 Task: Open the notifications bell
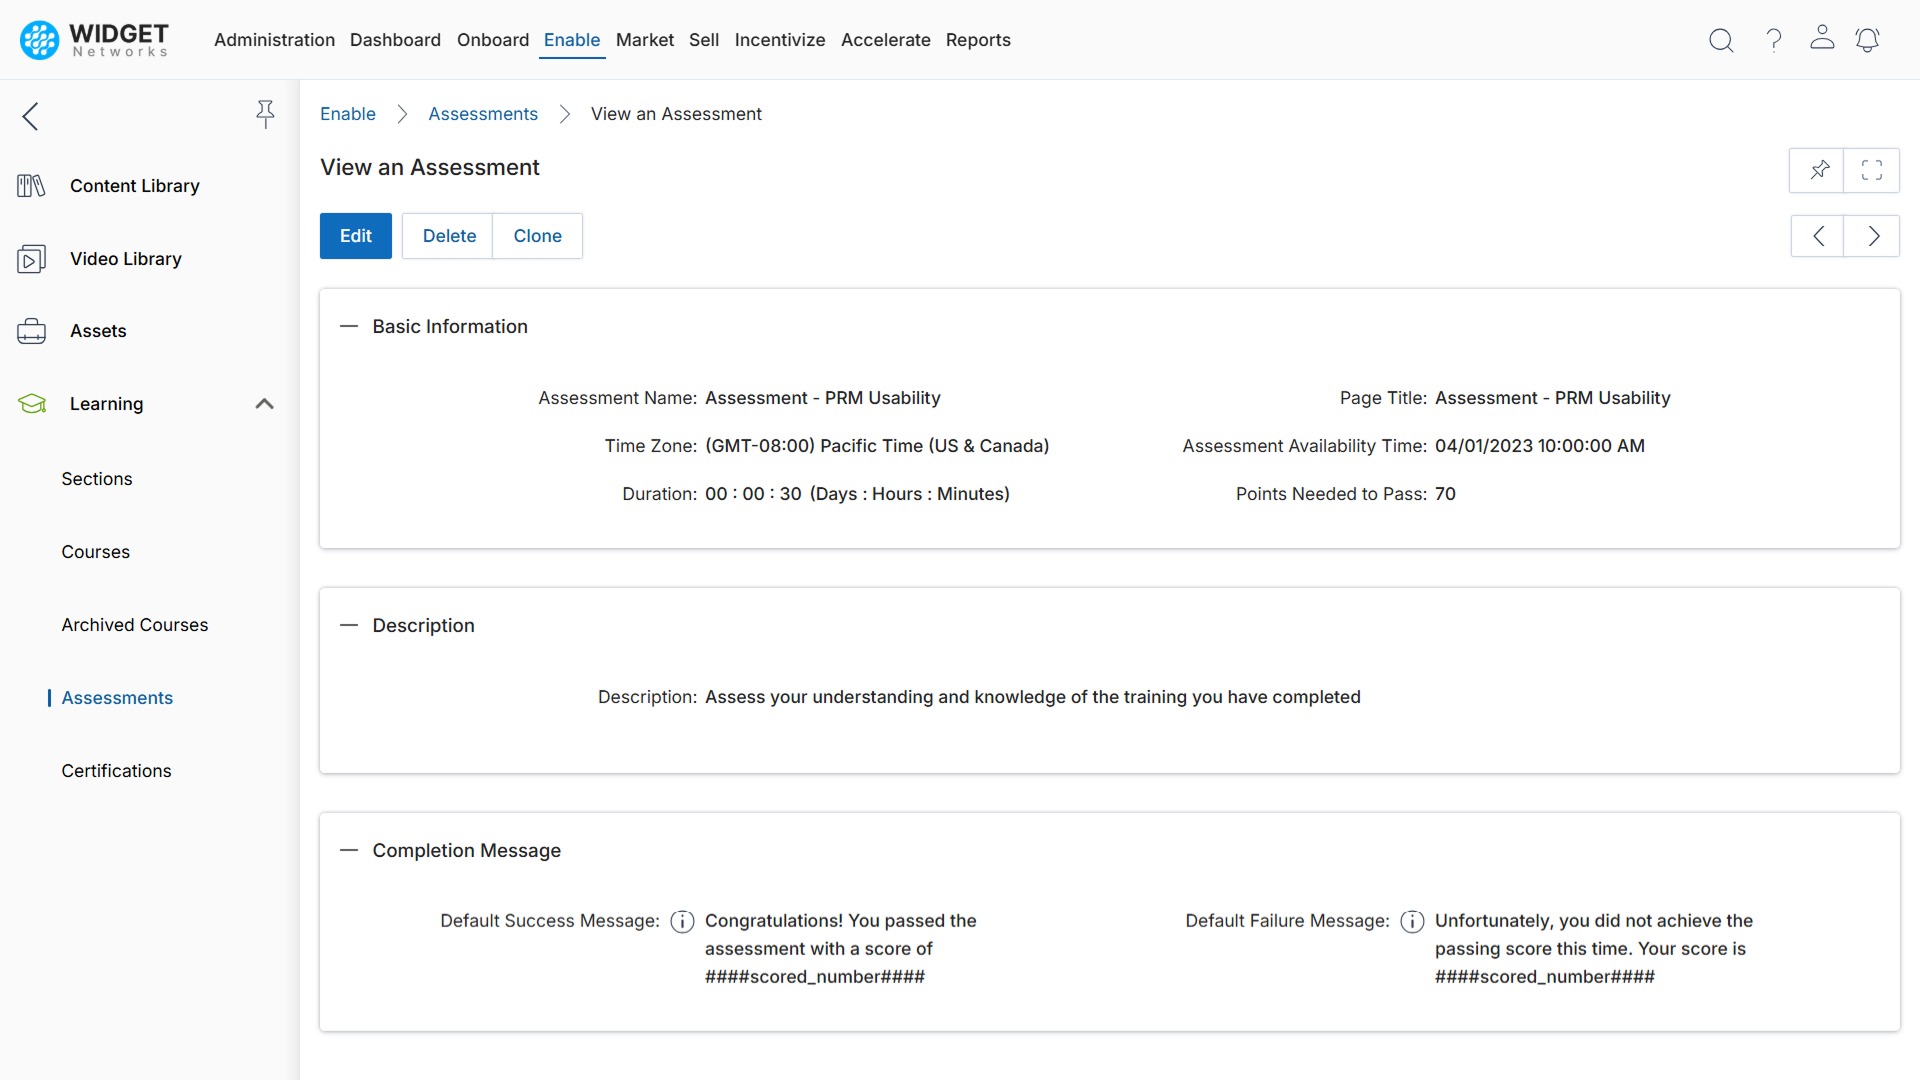click(x=1868, y=40)
